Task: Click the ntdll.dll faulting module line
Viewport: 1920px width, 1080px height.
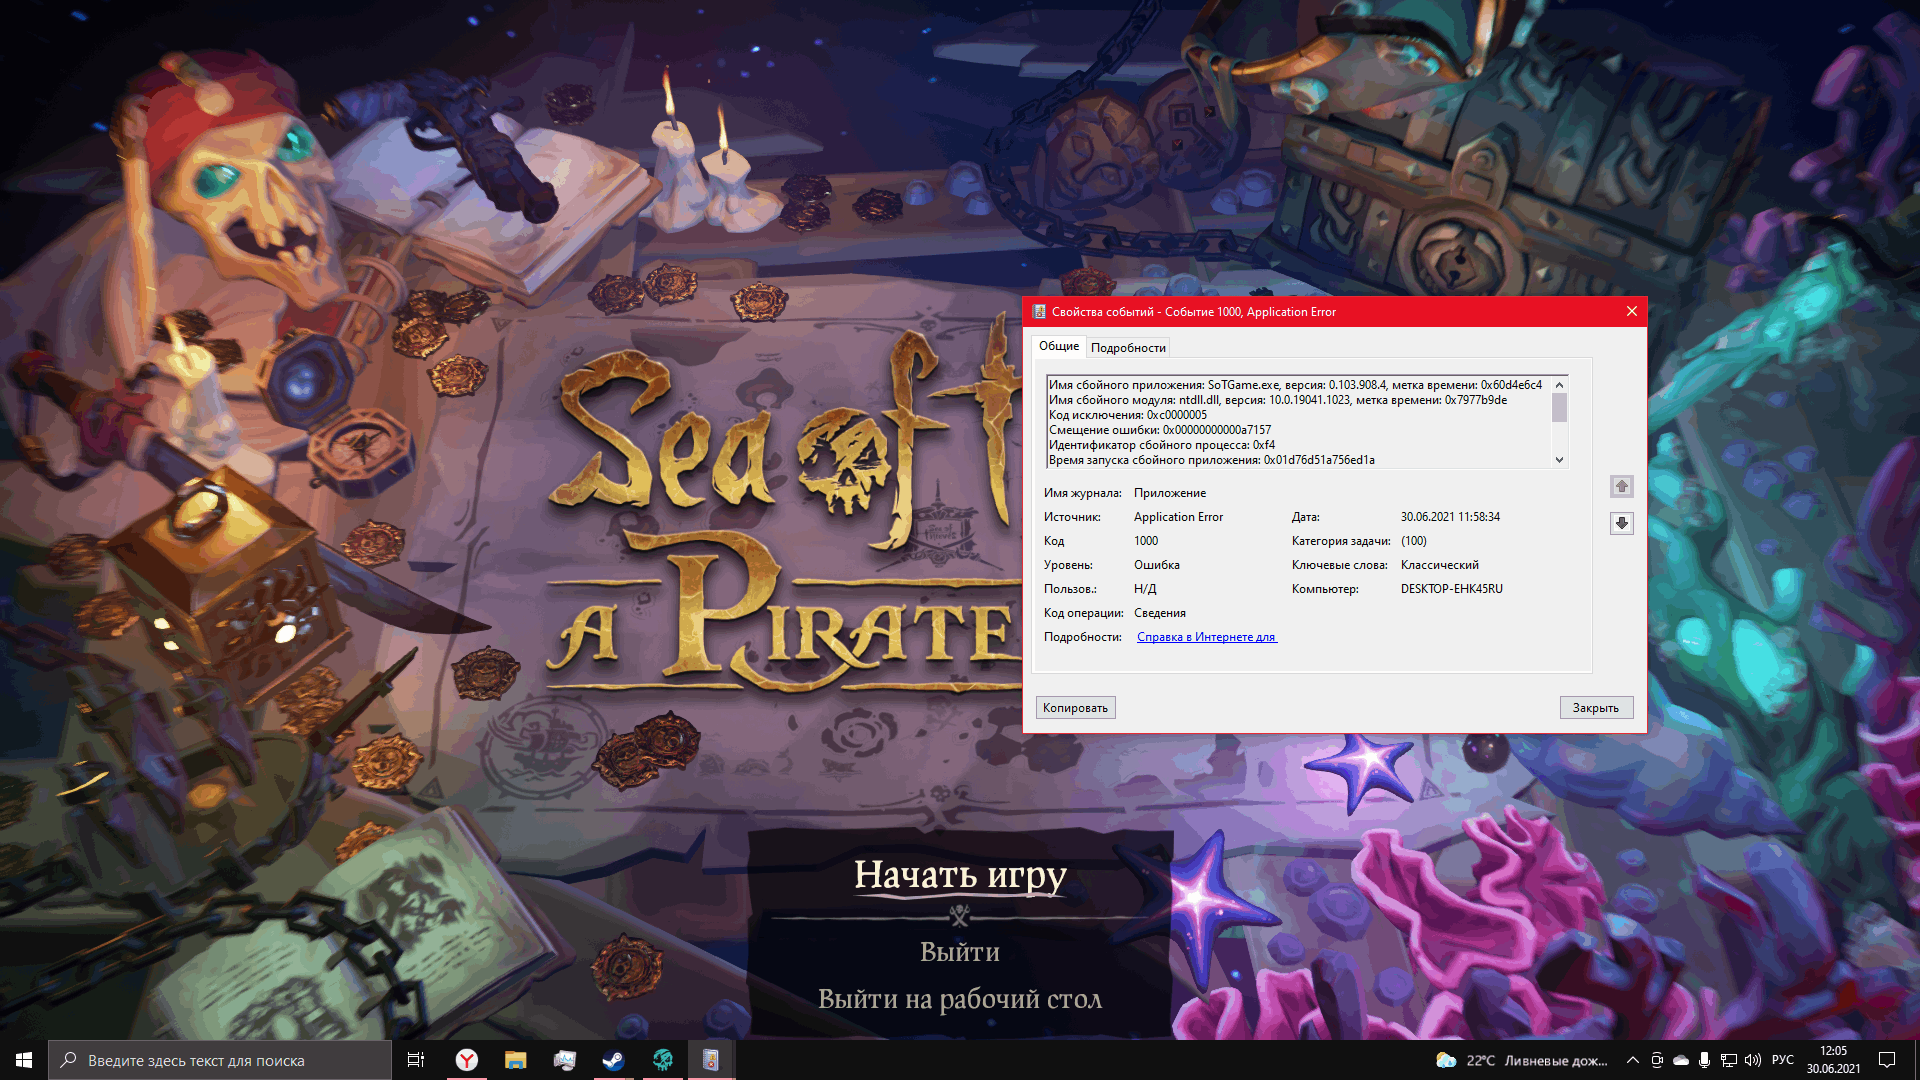Action: click(x=1278, y=400)
